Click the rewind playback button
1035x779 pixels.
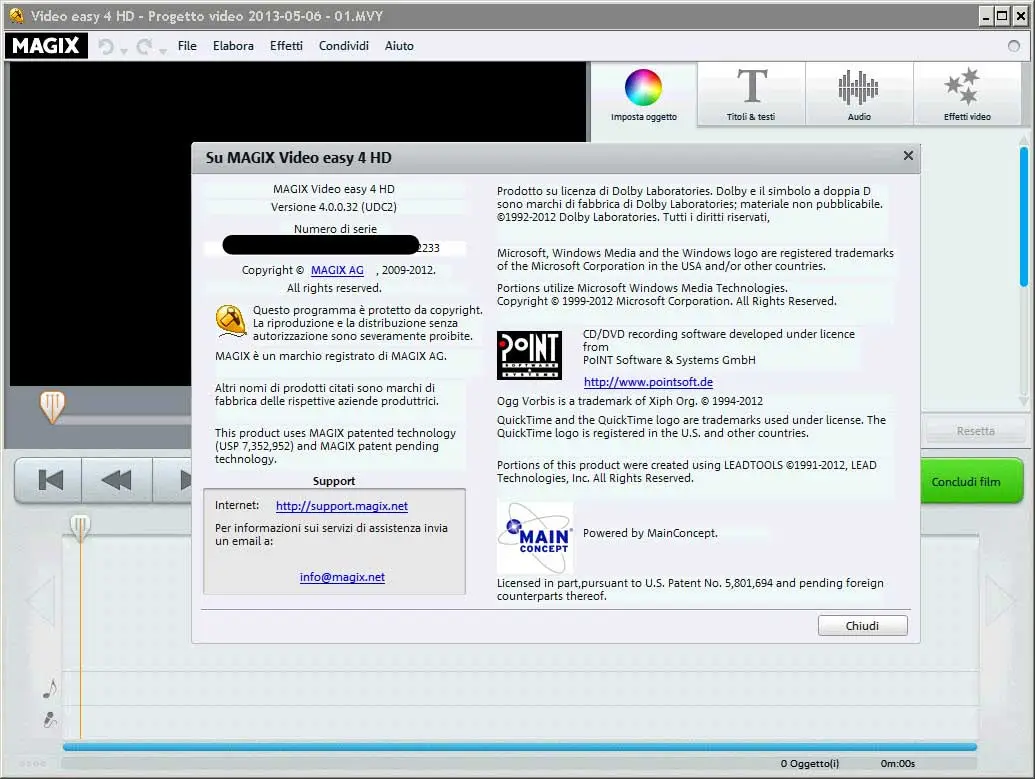(117, 480)
